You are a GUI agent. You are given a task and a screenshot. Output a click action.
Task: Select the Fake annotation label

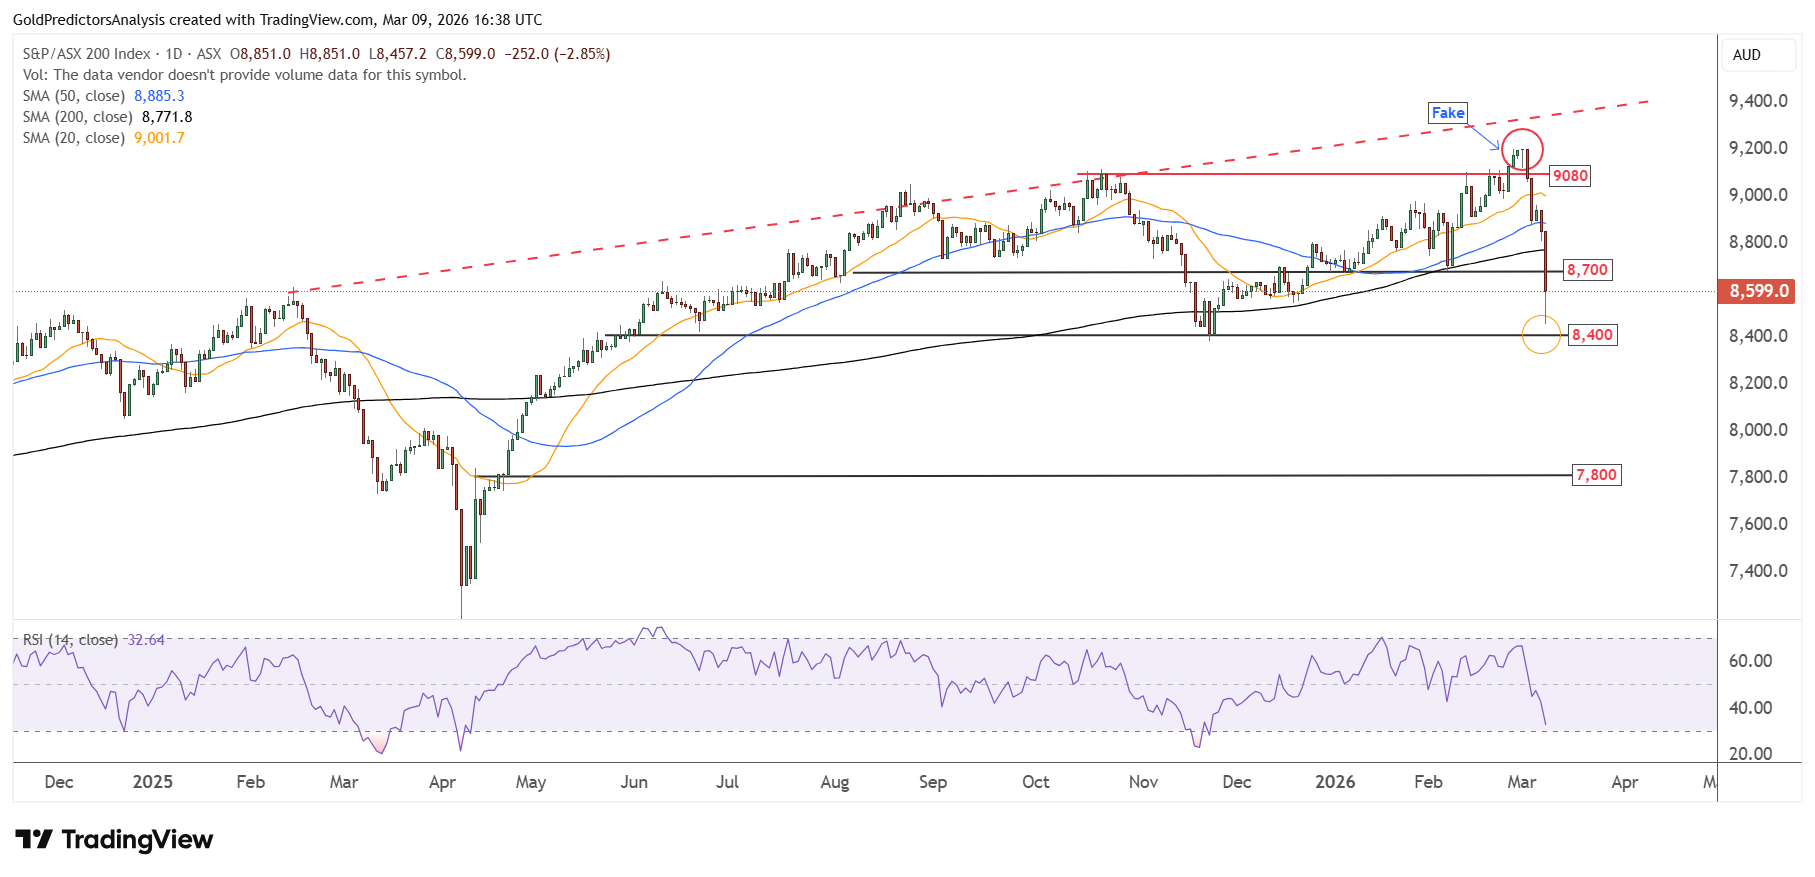pos(1447,113)
